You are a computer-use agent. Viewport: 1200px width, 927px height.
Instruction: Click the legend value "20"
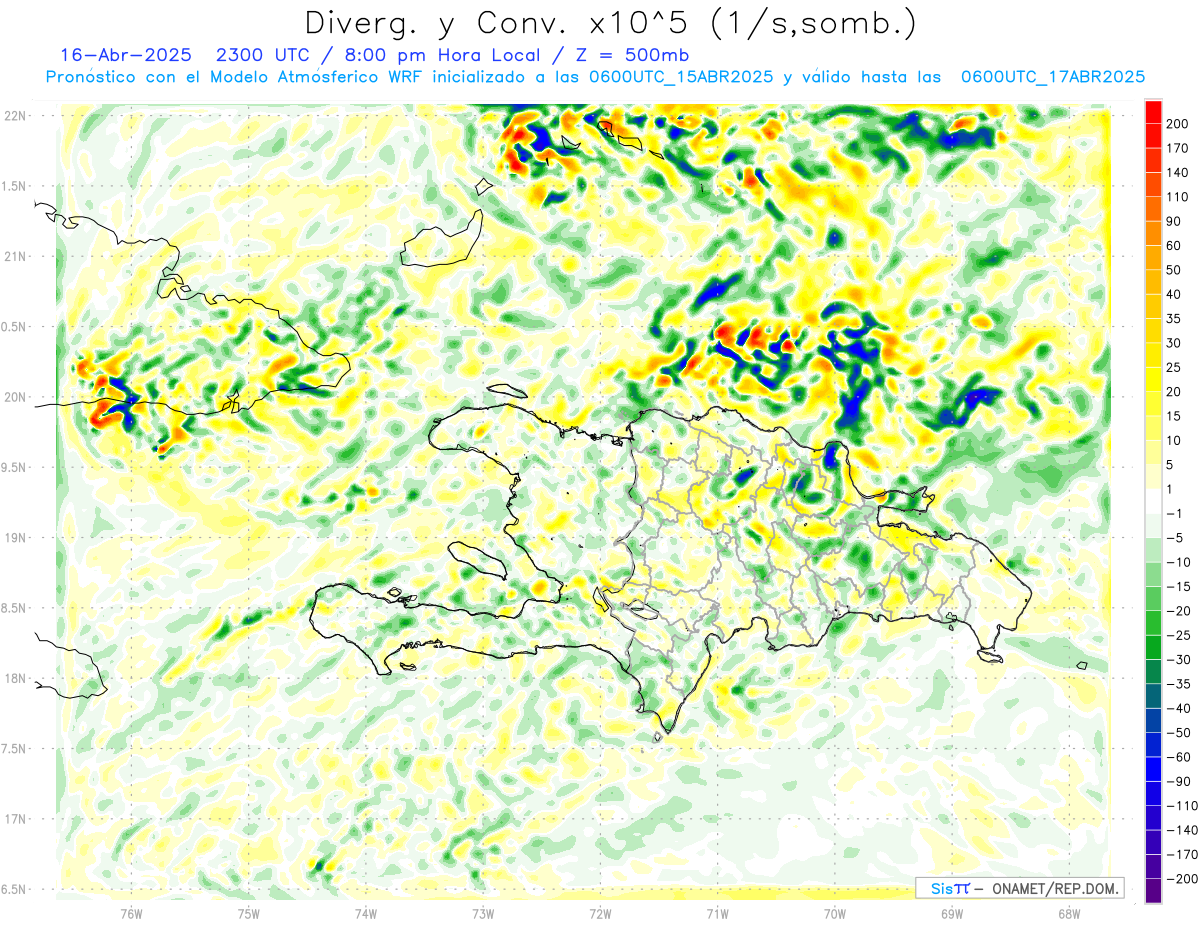tap(1174, 392)
